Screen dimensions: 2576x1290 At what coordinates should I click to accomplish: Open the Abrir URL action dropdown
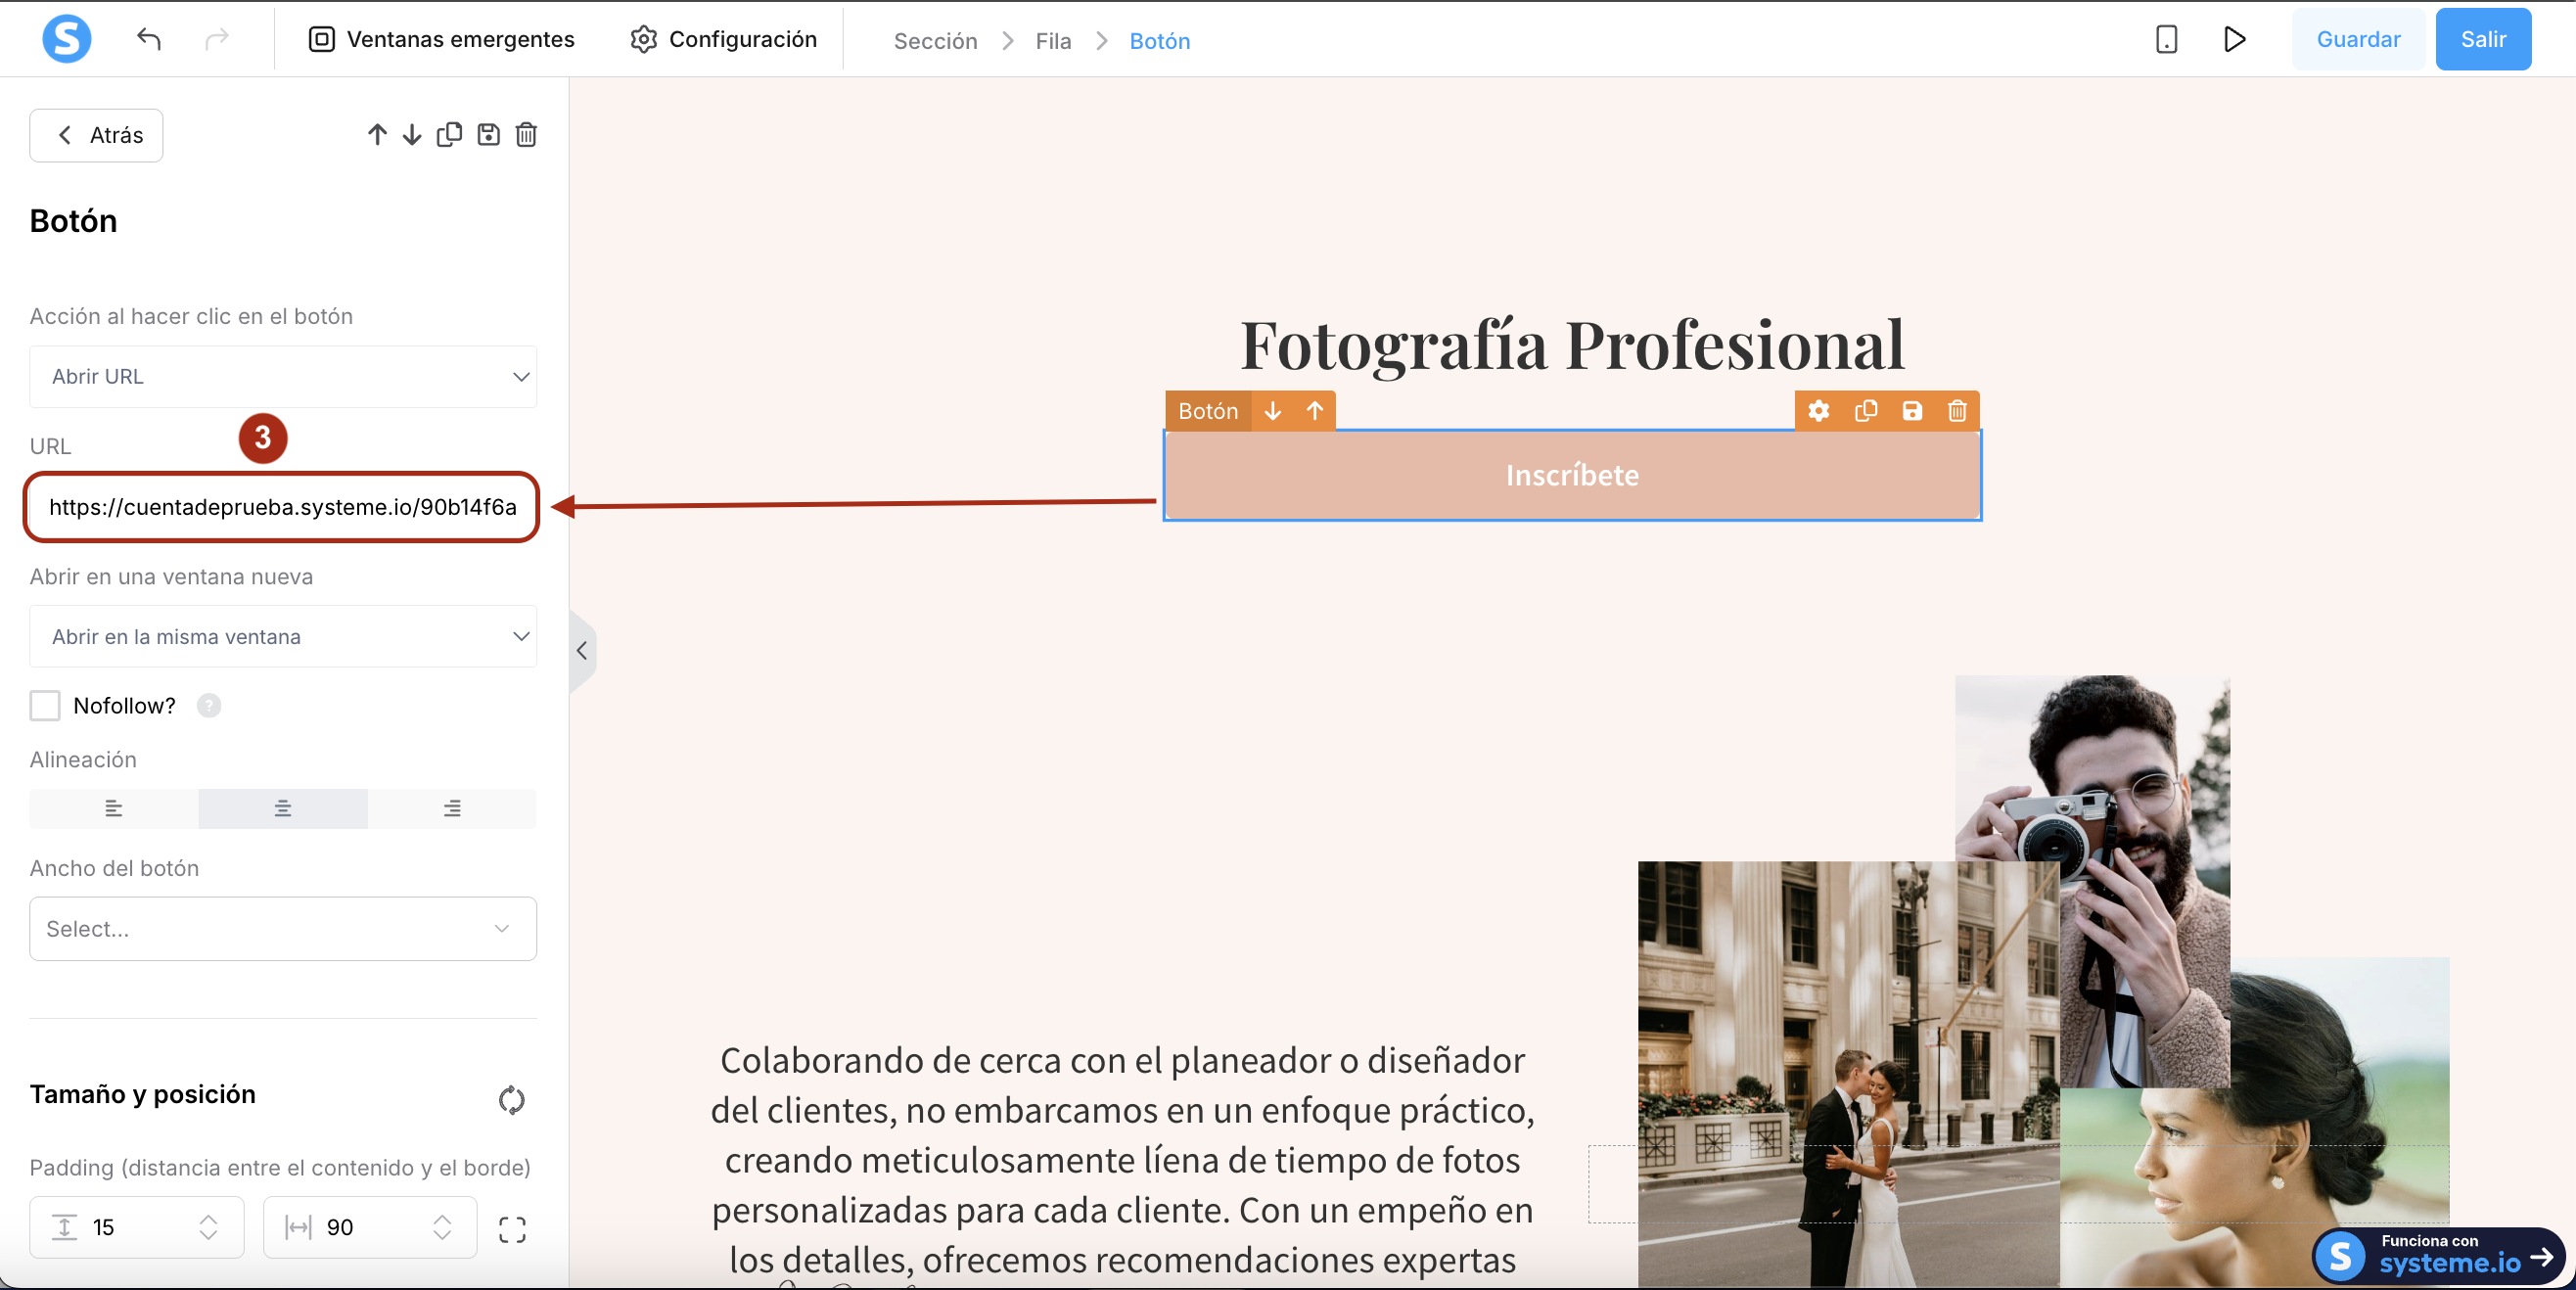point(283,377)
